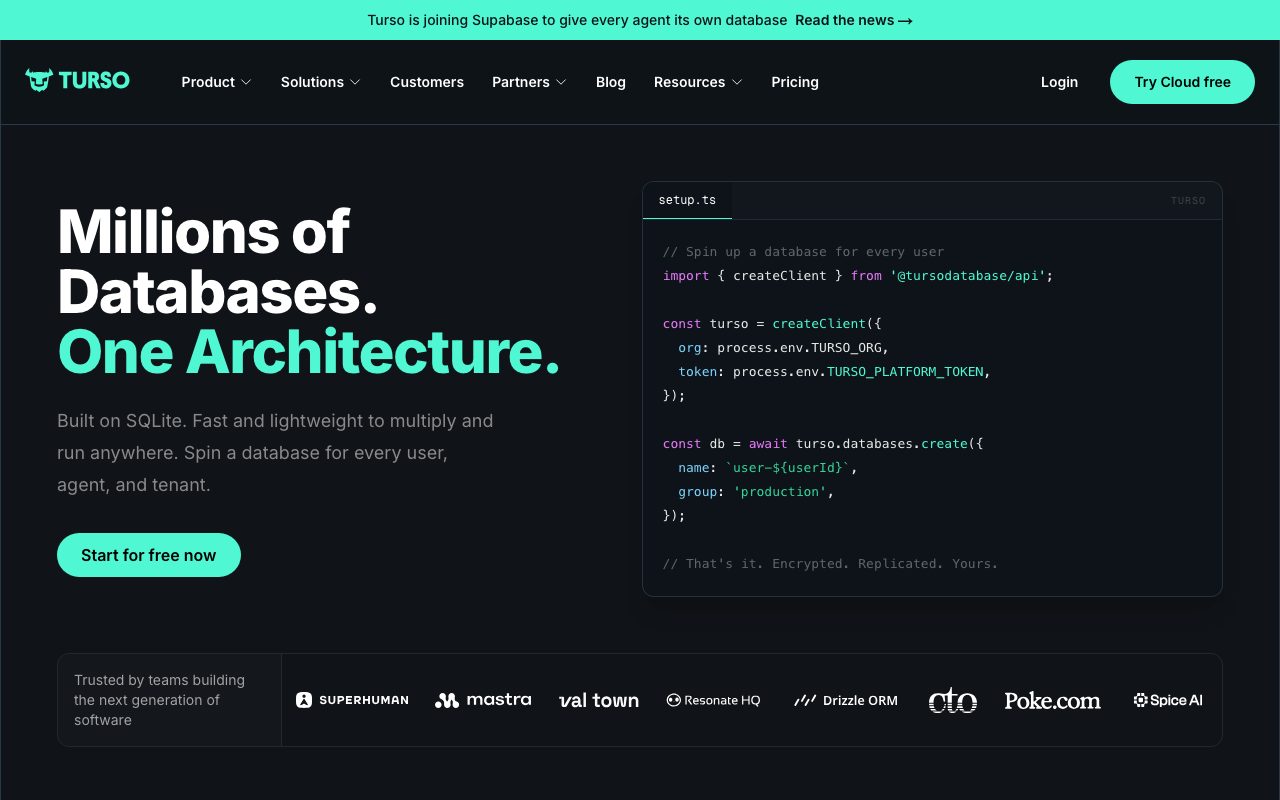Click the TURSO_ORG text in code

[x=849, y=348]
